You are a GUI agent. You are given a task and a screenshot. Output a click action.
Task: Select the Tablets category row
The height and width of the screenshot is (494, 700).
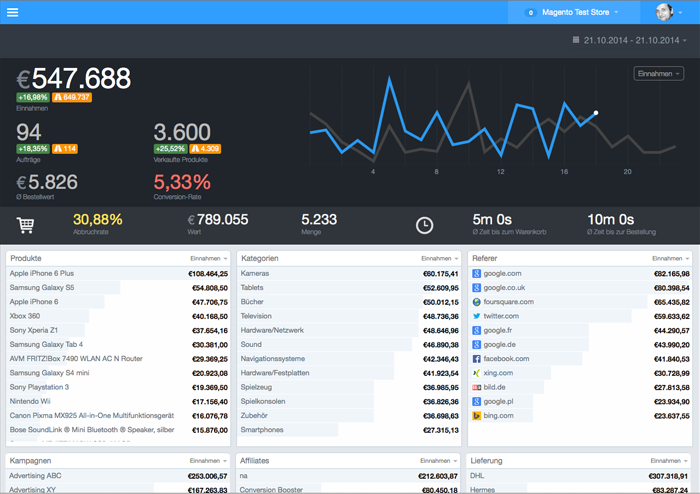349,288
